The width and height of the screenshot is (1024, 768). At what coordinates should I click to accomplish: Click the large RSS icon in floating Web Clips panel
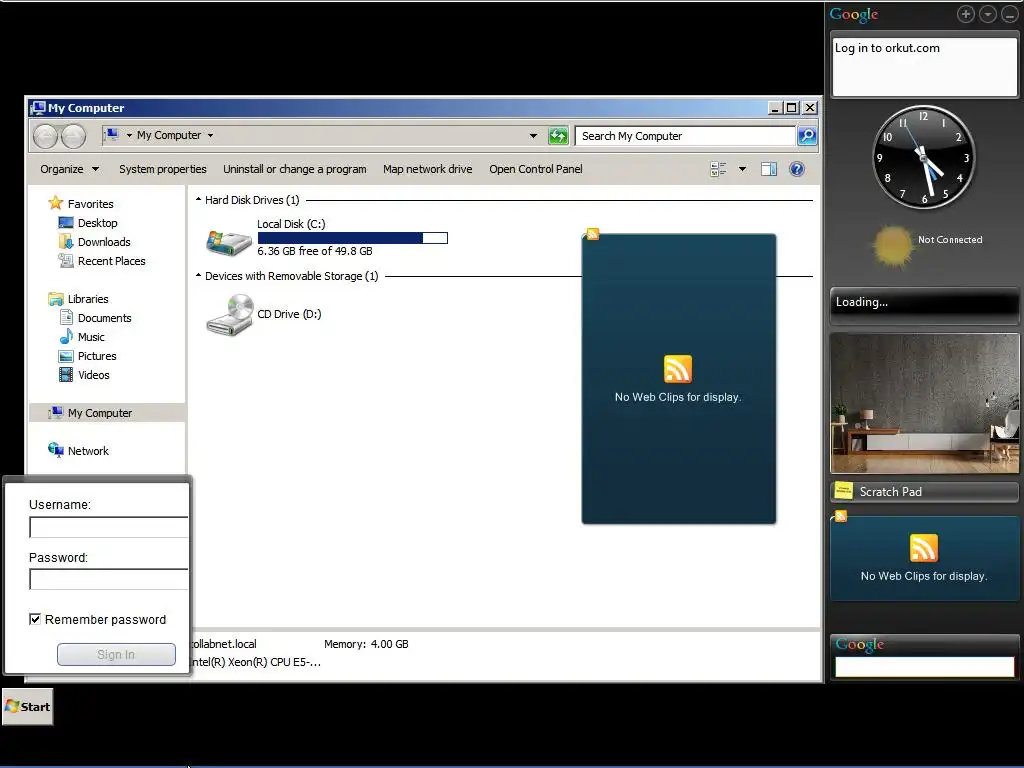678,369
